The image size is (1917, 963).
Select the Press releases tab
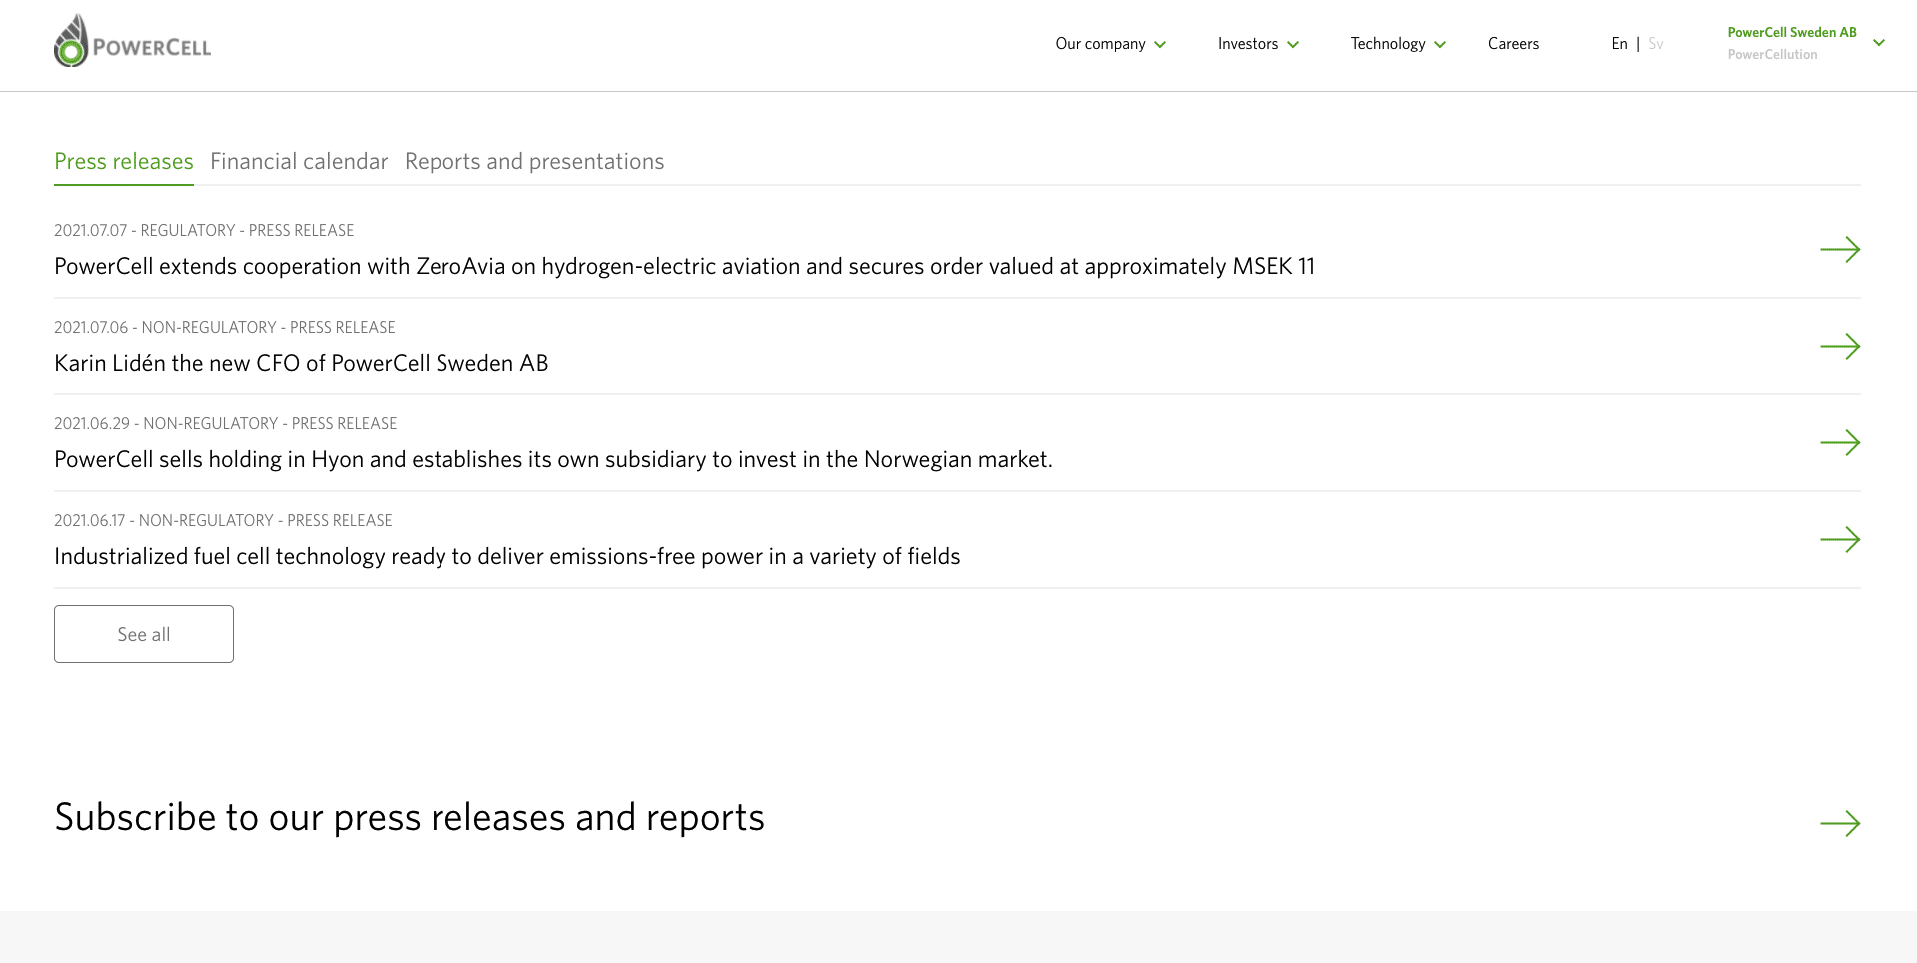[124, 162]
